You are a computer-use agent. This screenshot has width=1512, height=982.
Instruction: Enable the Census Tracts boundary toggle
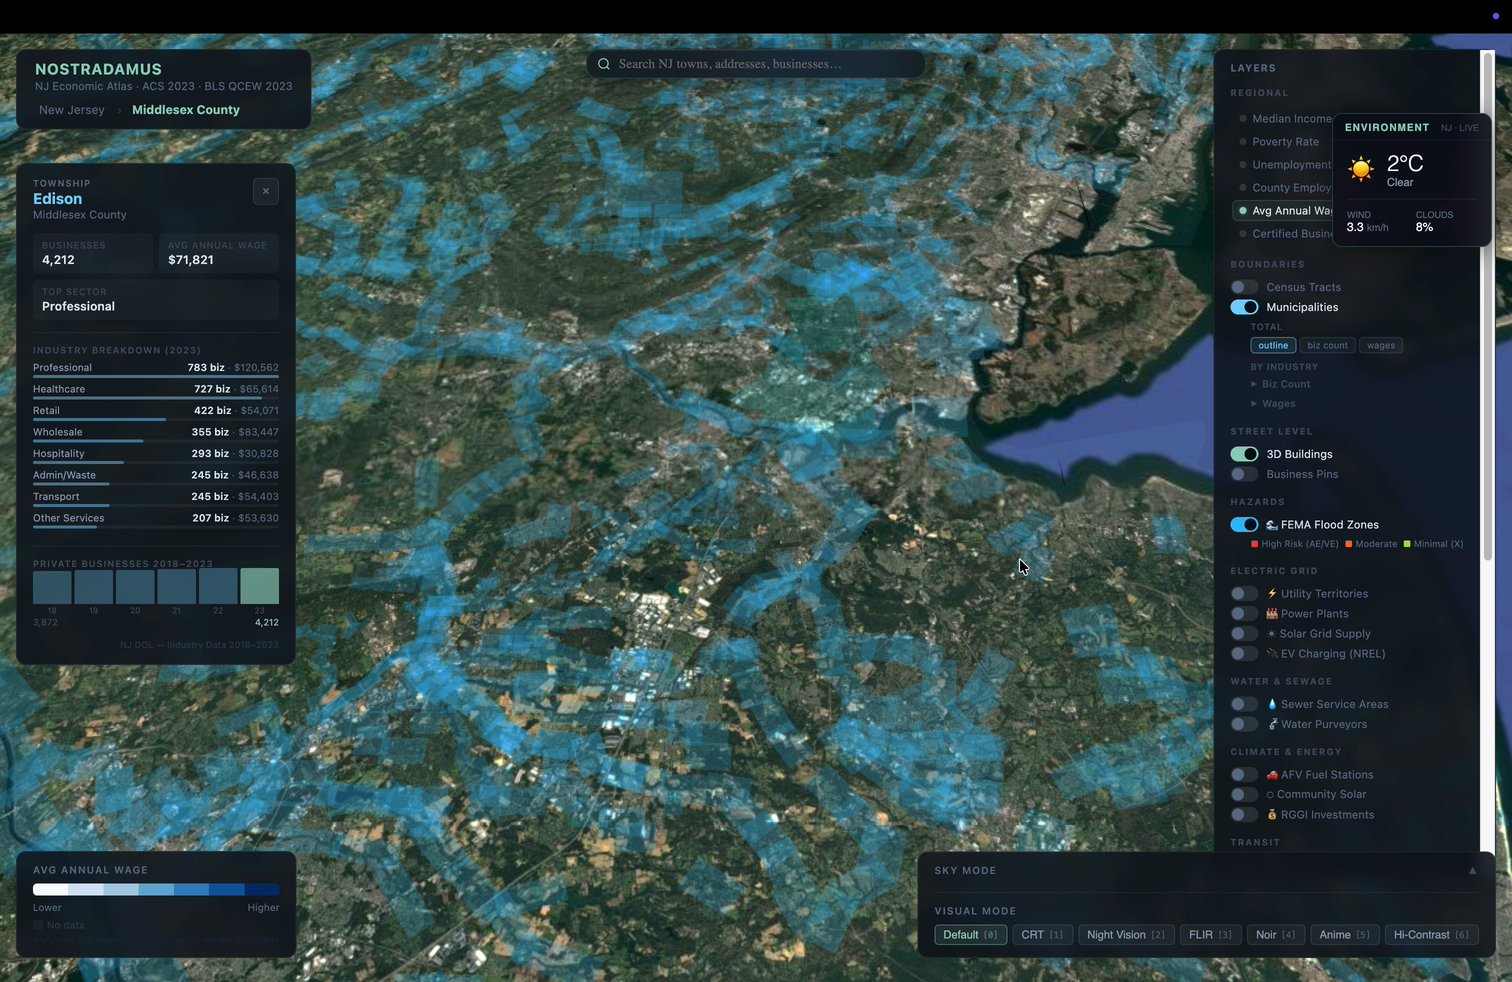1244,287
